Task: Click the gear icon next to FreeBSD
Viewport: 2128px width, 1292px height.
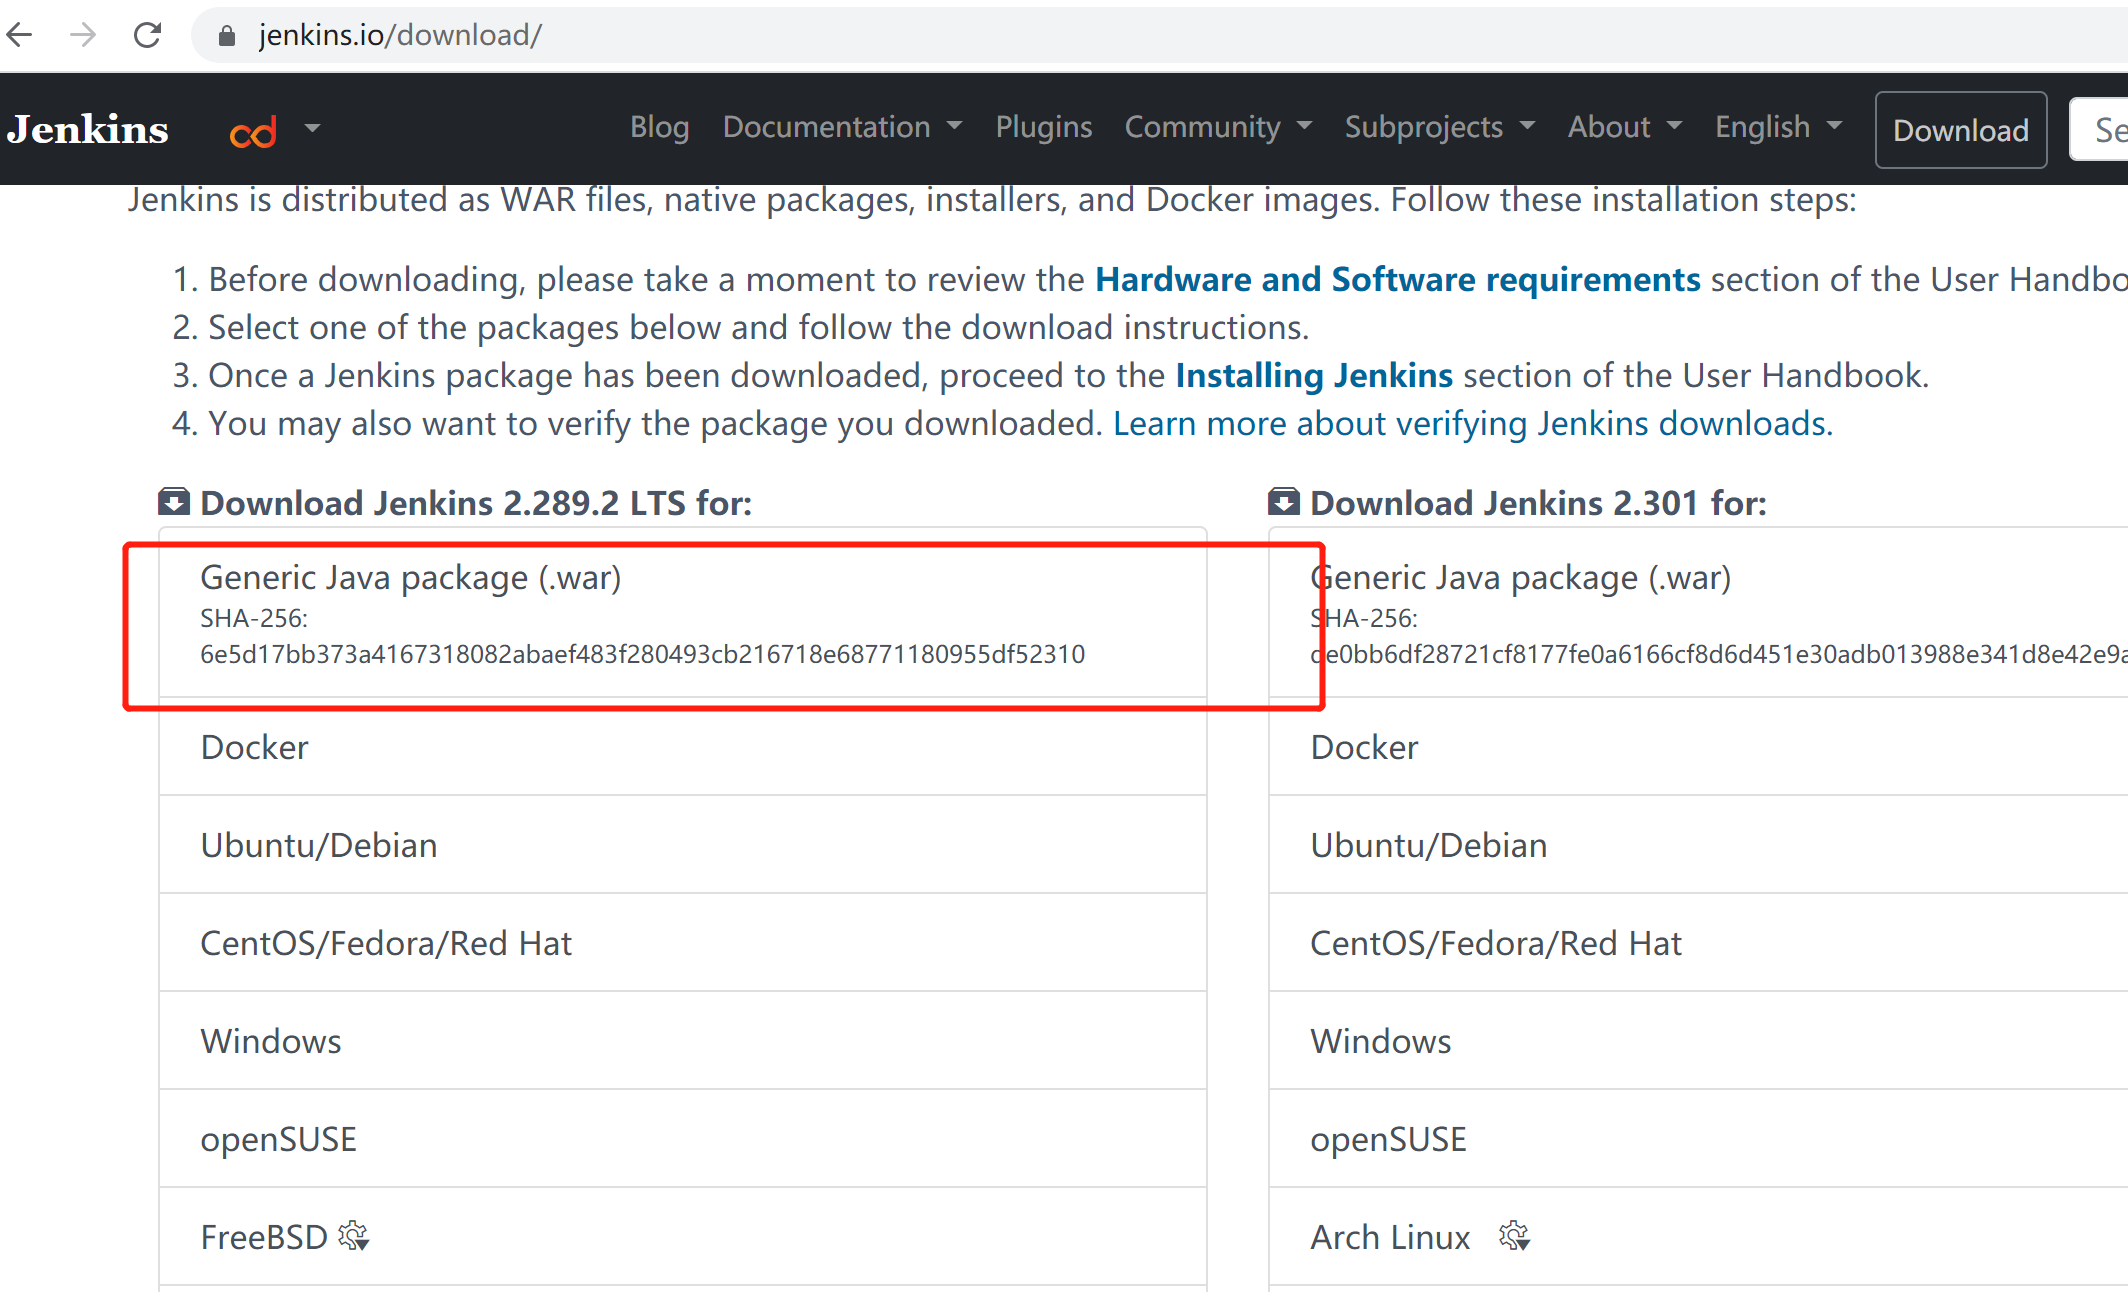Action: click(x=354, y=1237)
